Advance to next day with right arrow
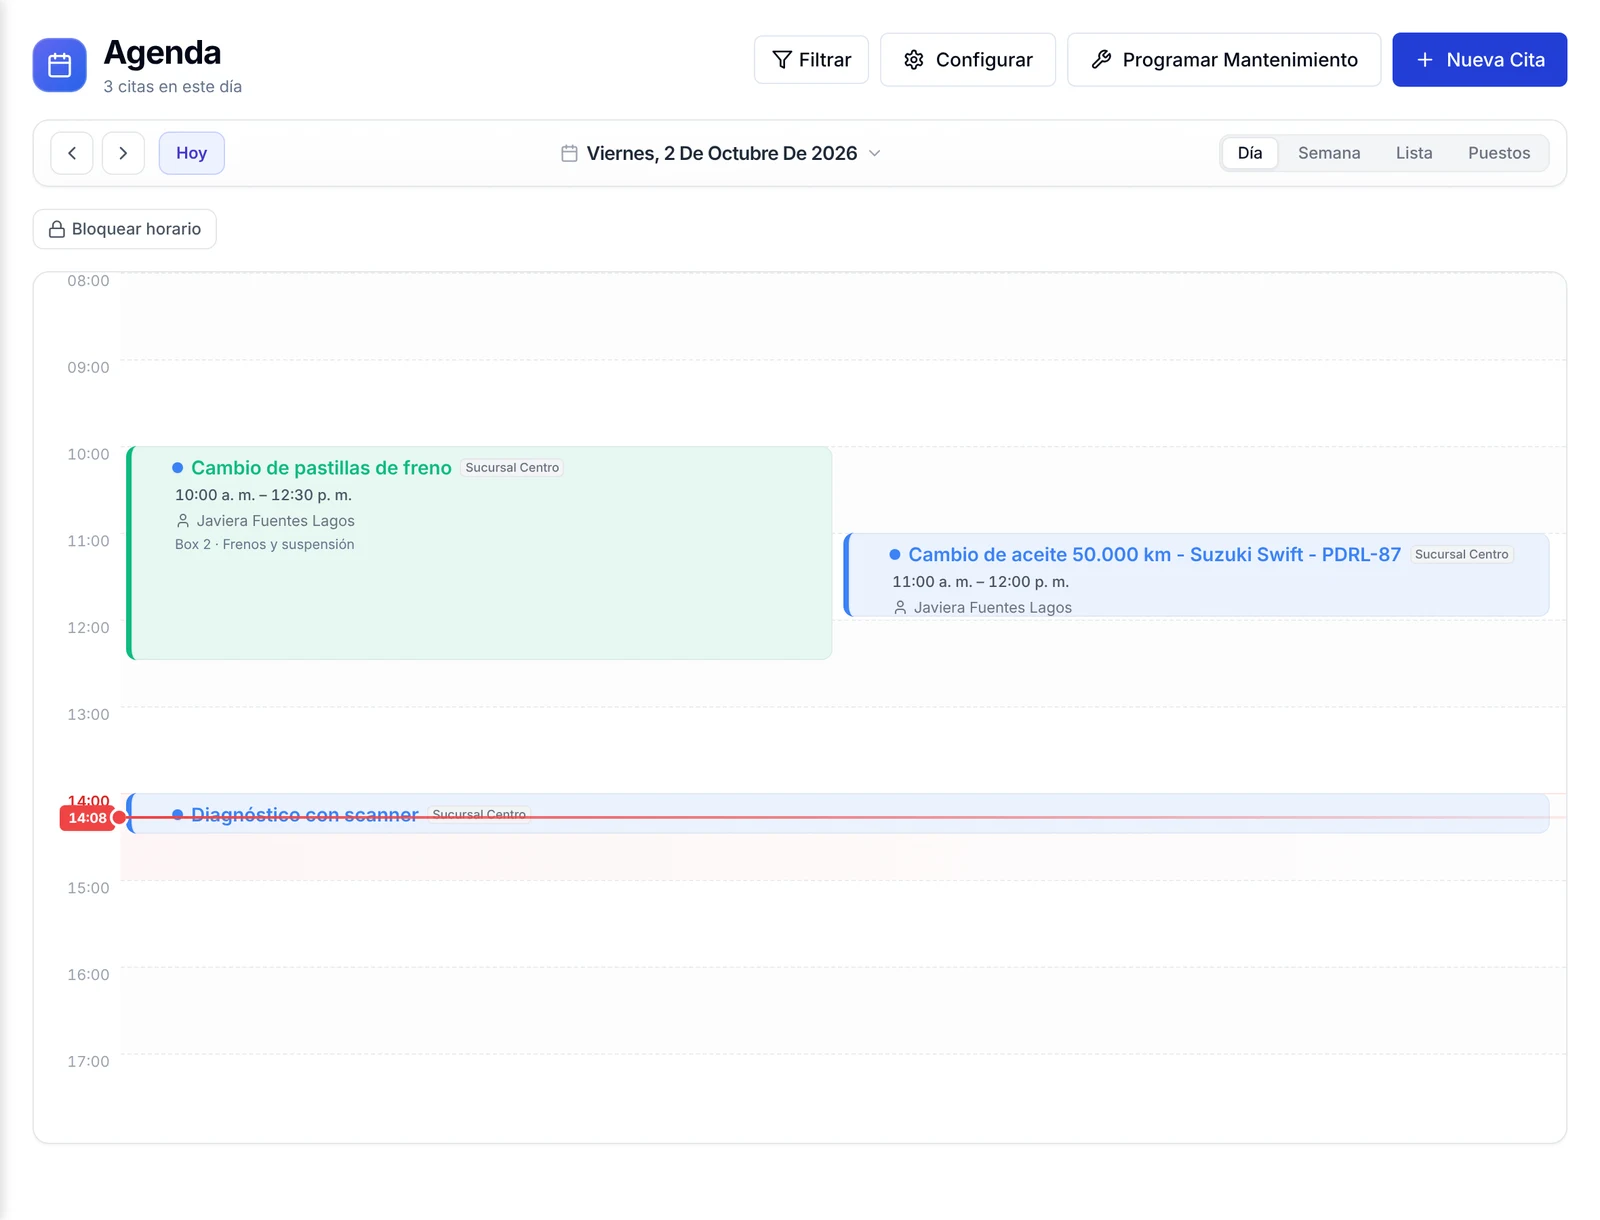The image size is (1600, 1220). 123,153
